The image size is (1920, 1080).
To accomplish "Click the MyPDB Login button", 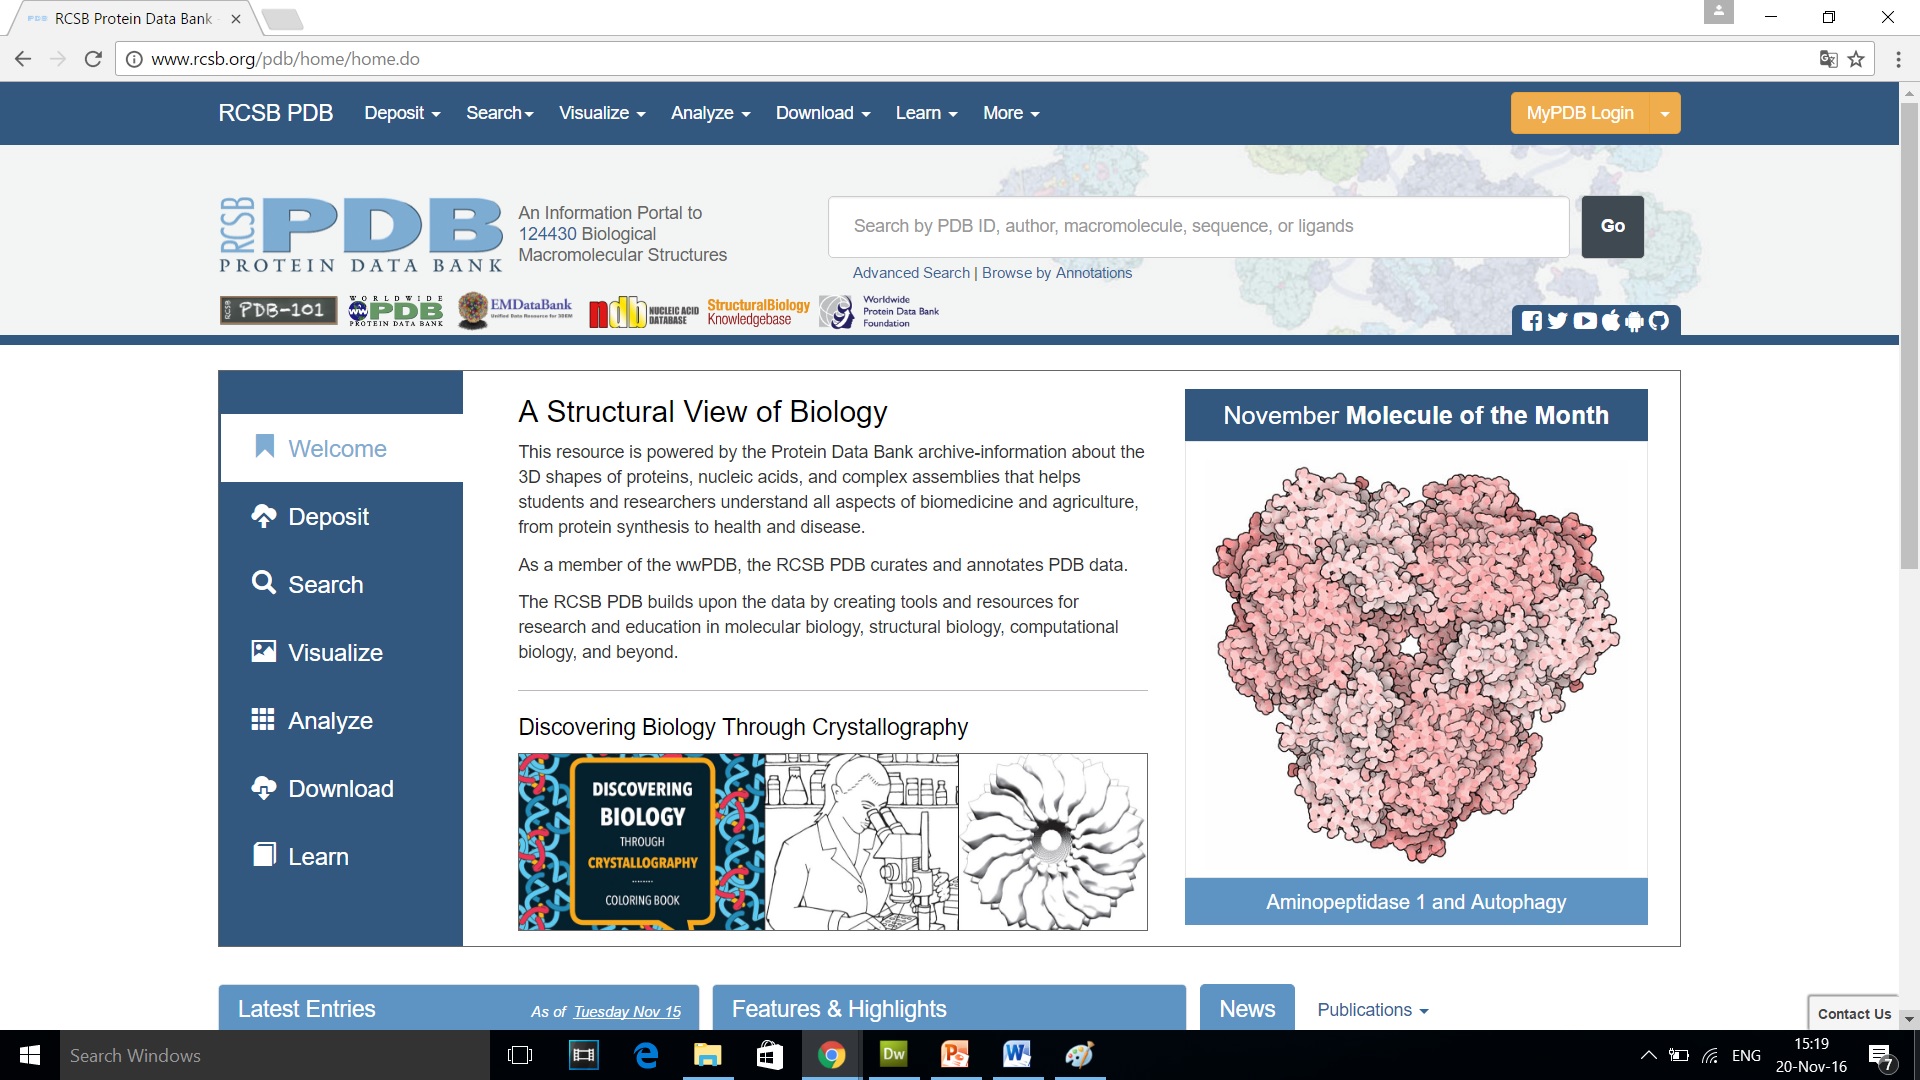I will point(1580,113).
